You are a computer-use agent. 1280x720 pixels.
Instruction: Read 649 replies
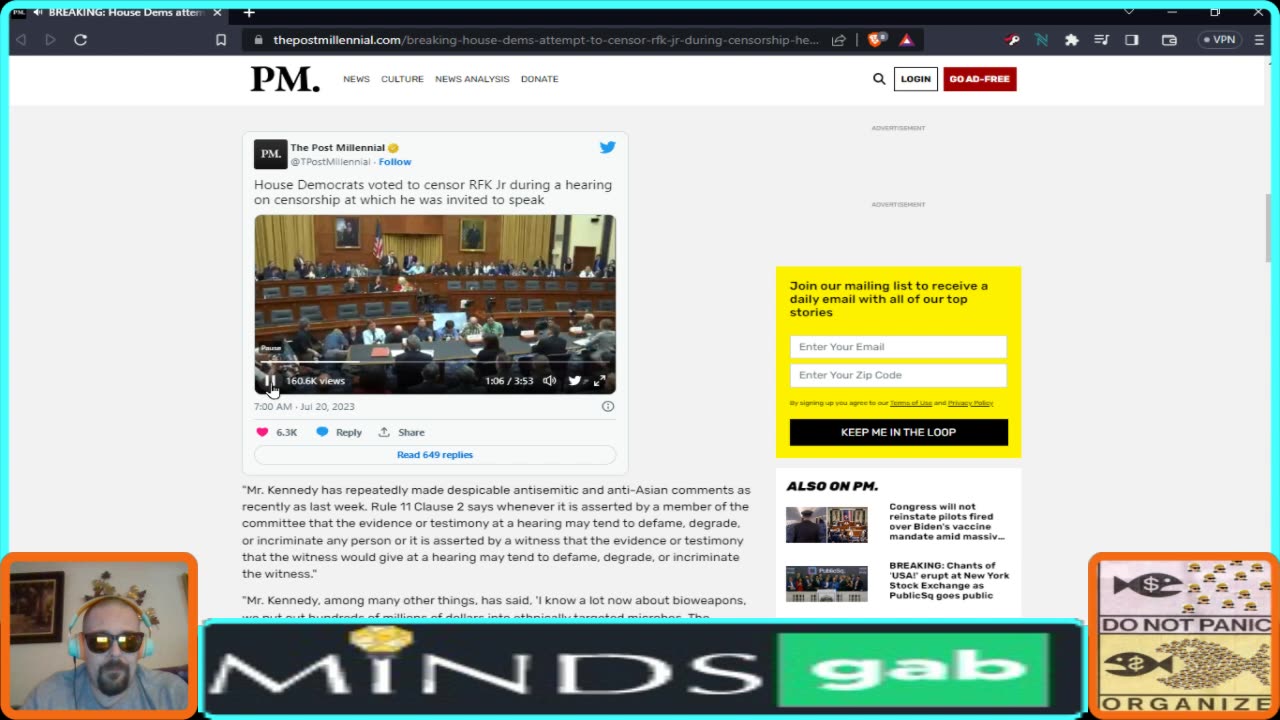coord(435,455)
